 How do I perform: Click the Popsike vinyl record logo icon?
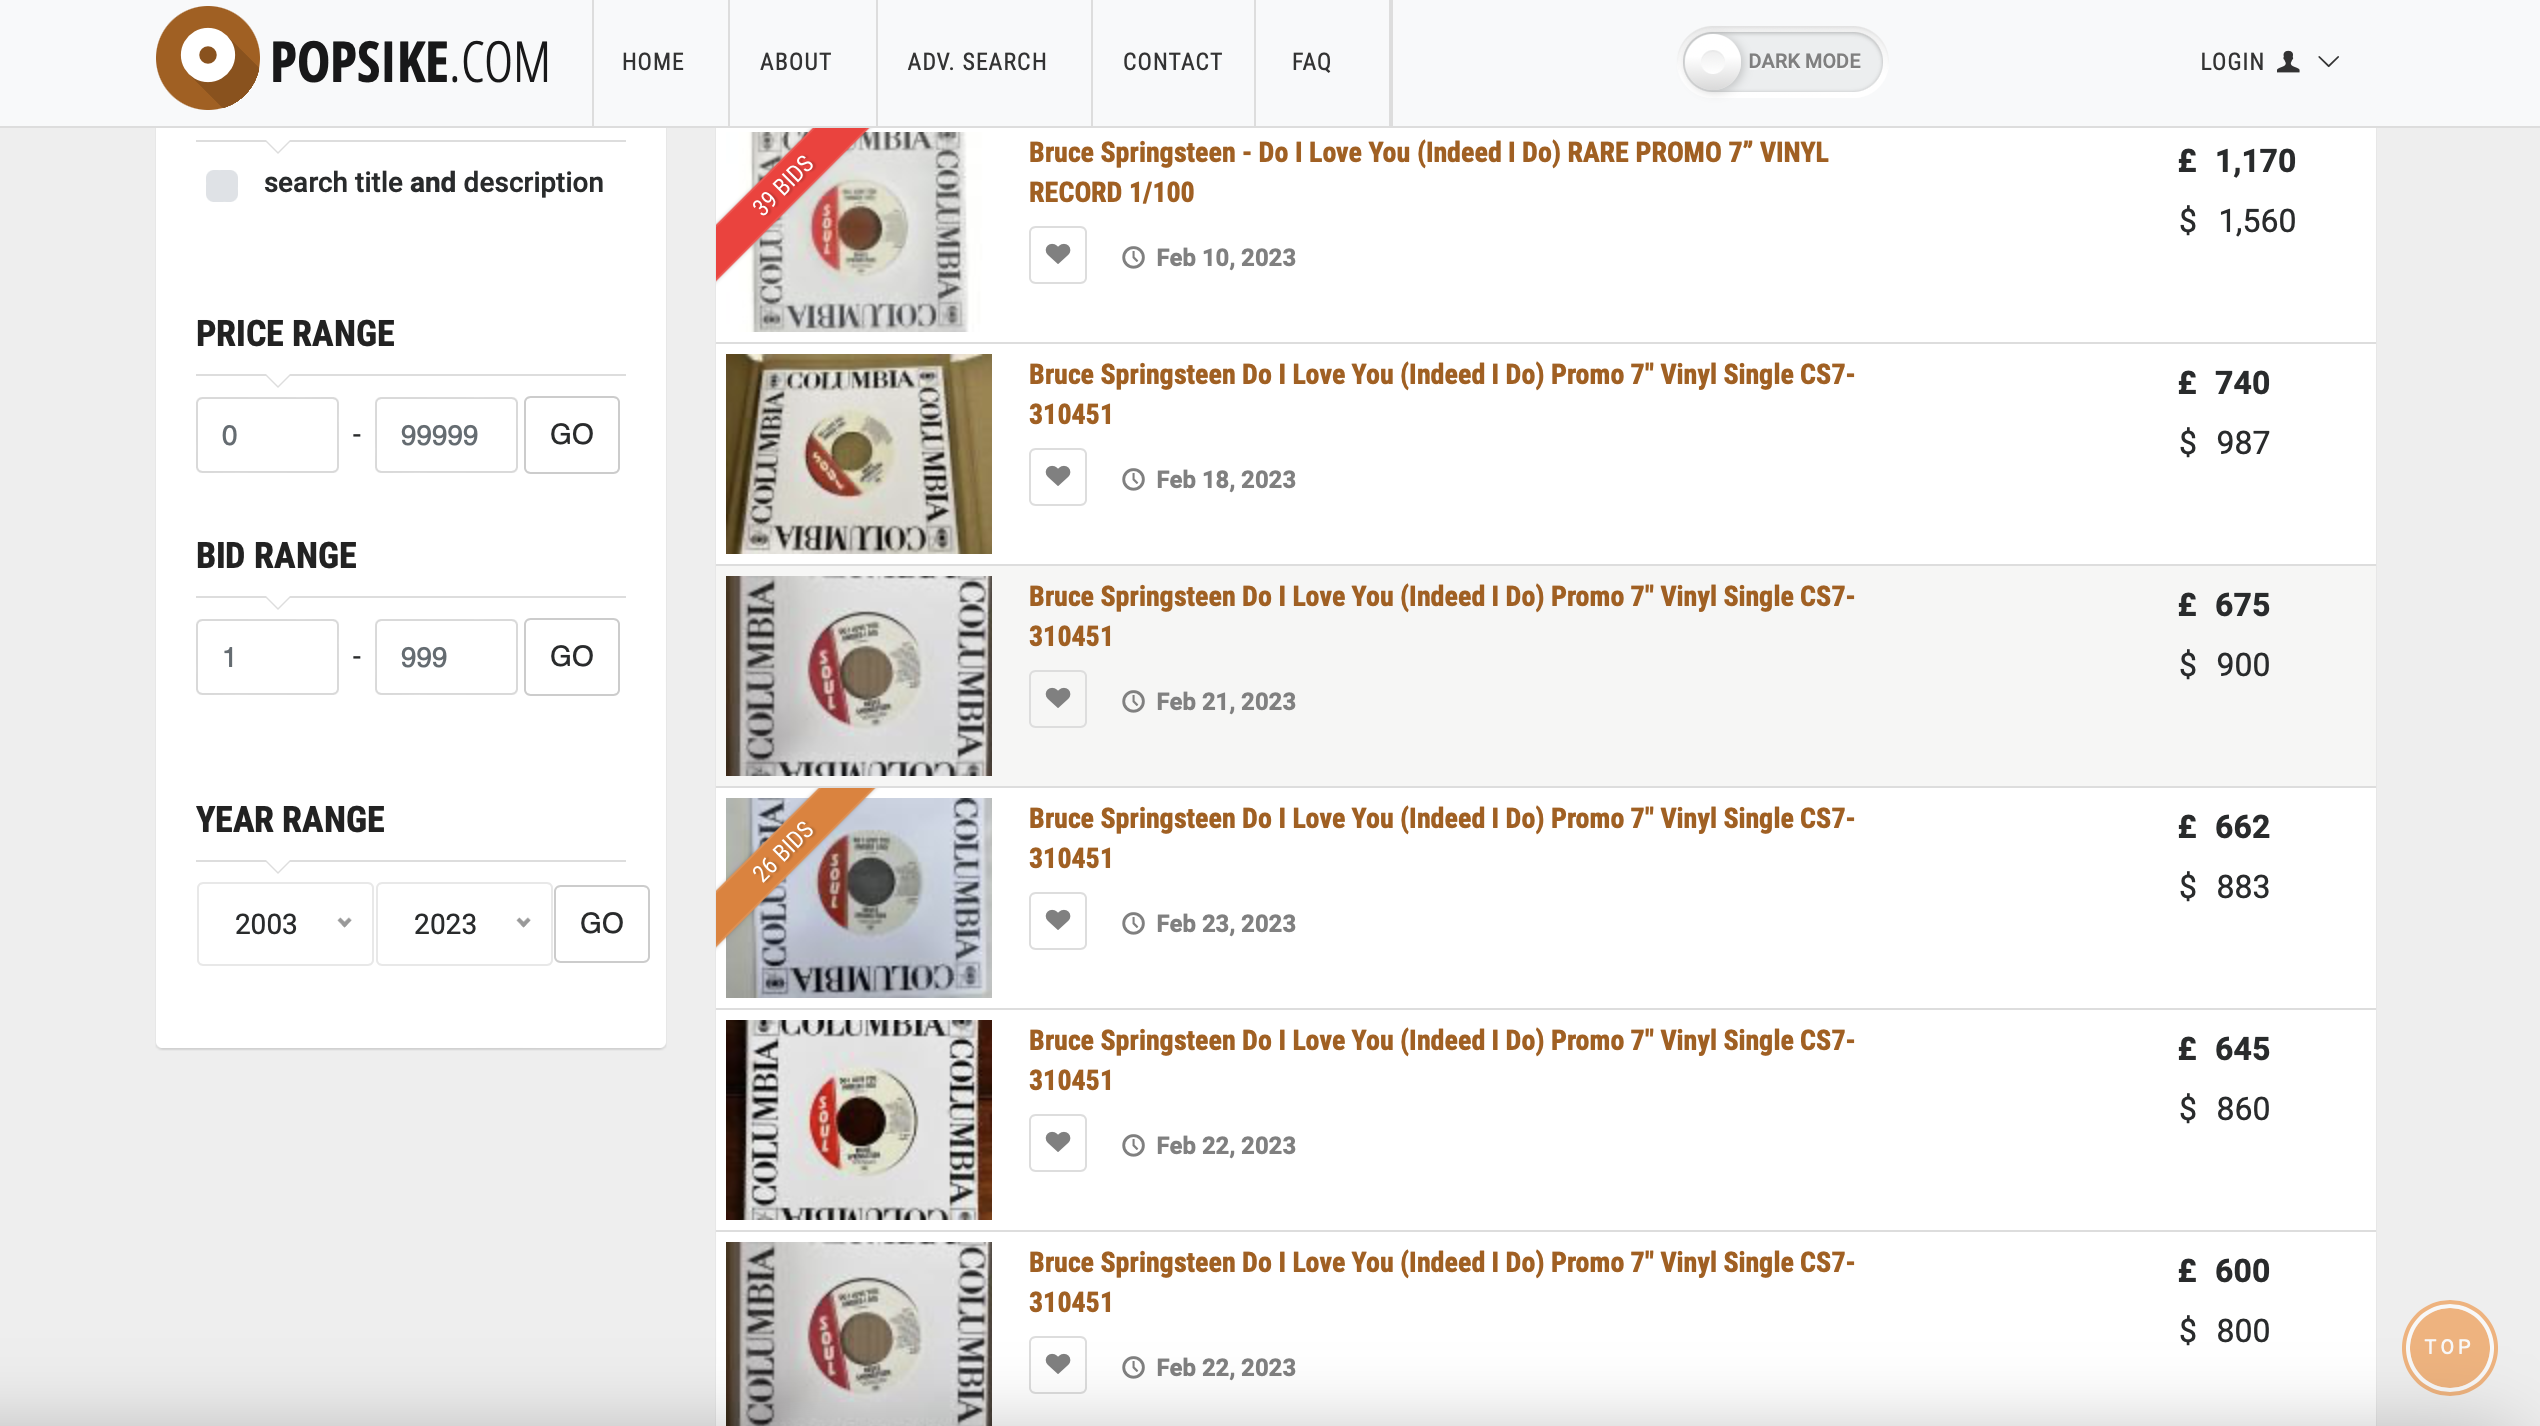tap(208, 58)
